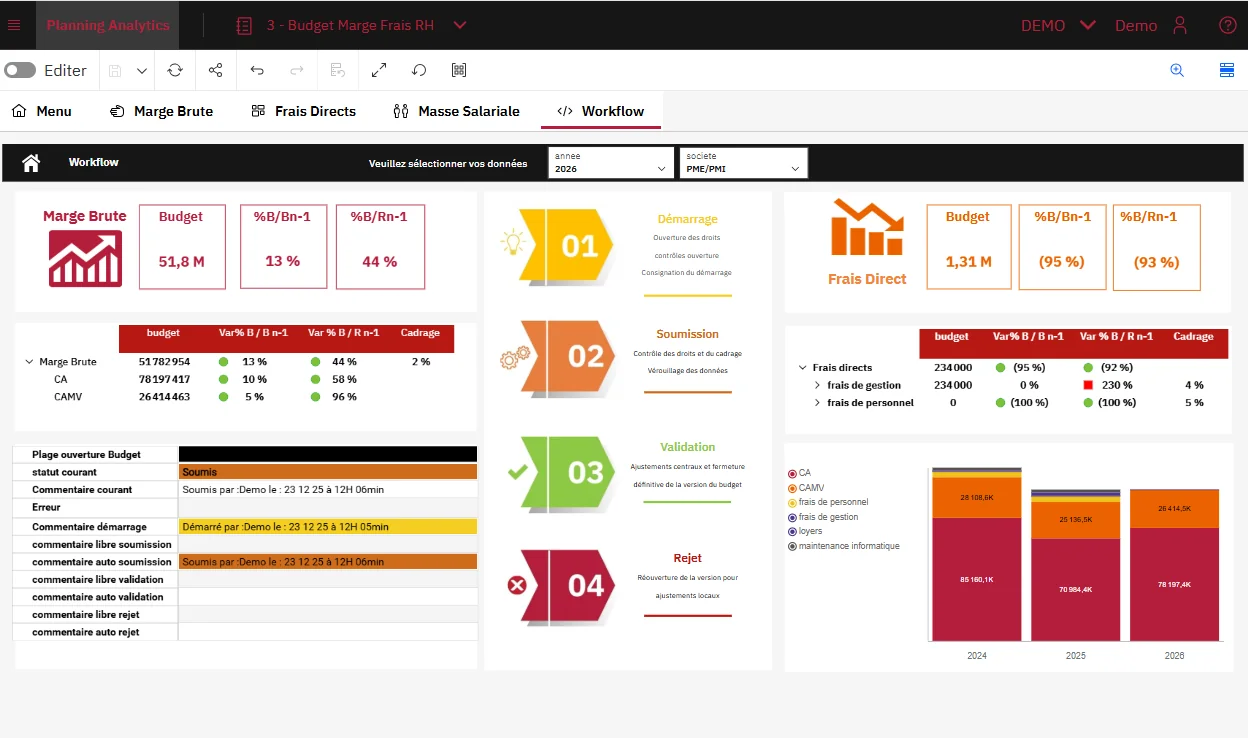Click the help question mark button
This screenshot has height=738, width=1248.
(1227, 25)
